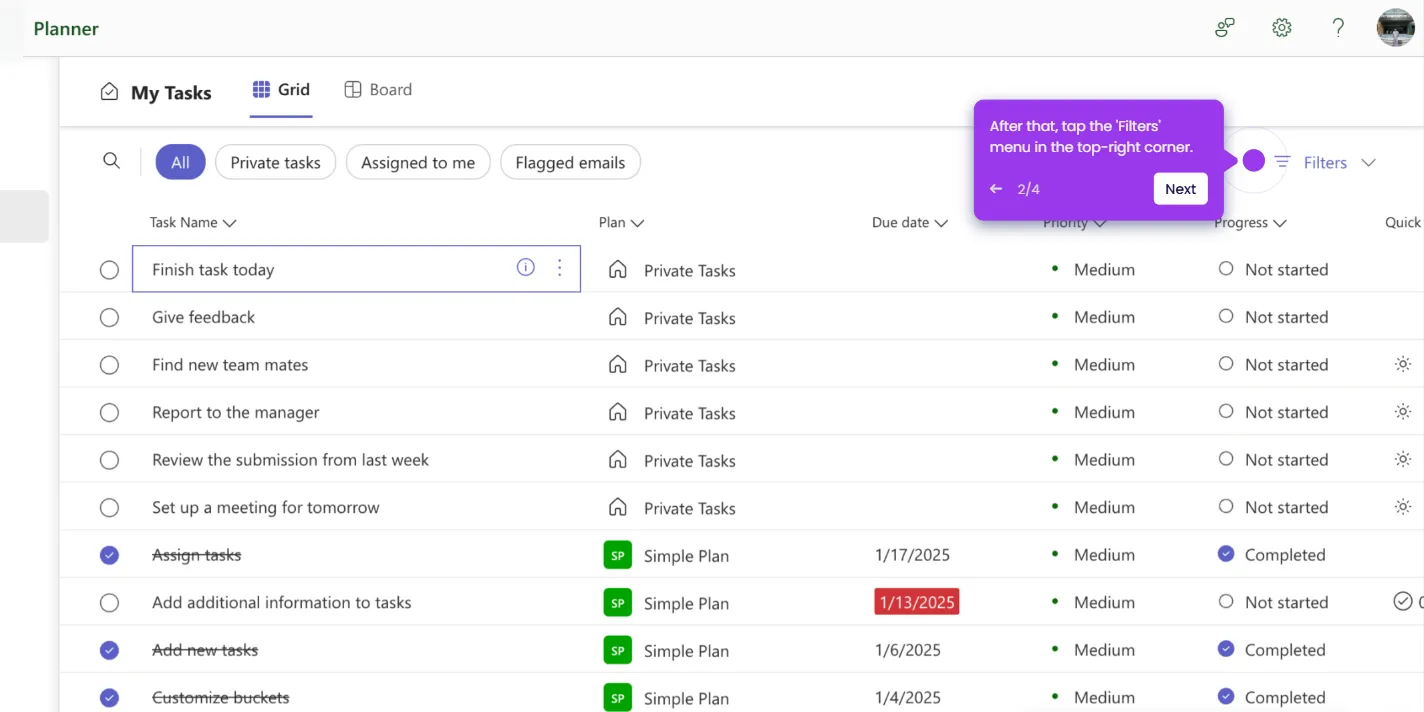Click the search magnifier icon
The height and width of the screenshot is (712, 1424).
coord(111,161)
